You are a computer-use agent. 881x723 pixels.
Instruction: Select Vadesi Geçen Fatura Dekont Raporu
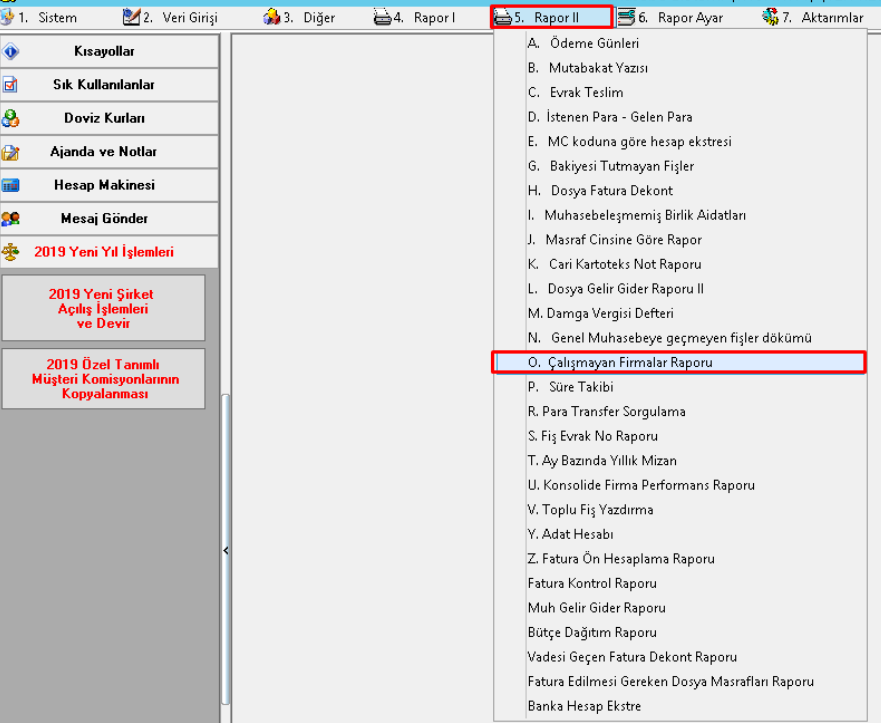pos(680,657)
